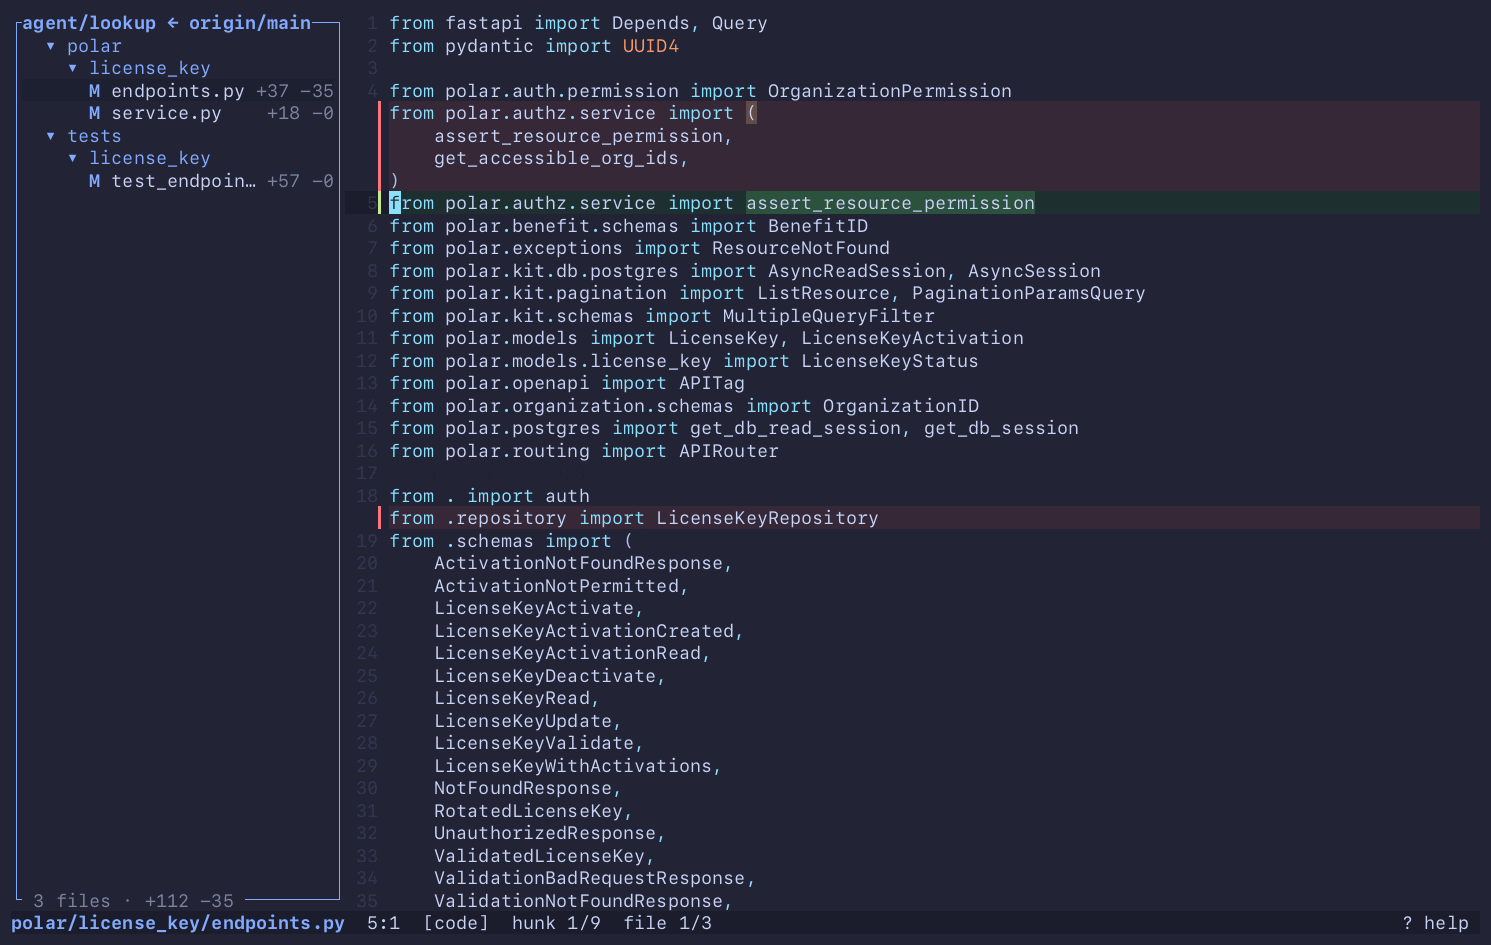Click "OrganizationID" in the code

tap(901, 406)
